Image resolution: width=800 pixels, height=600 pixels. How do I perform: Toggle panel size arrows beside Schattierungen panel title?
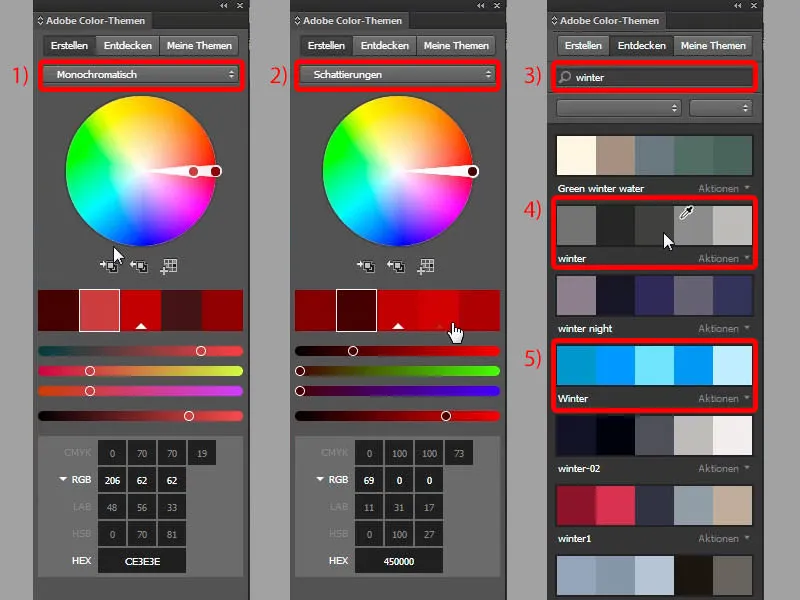pos(297,21)
